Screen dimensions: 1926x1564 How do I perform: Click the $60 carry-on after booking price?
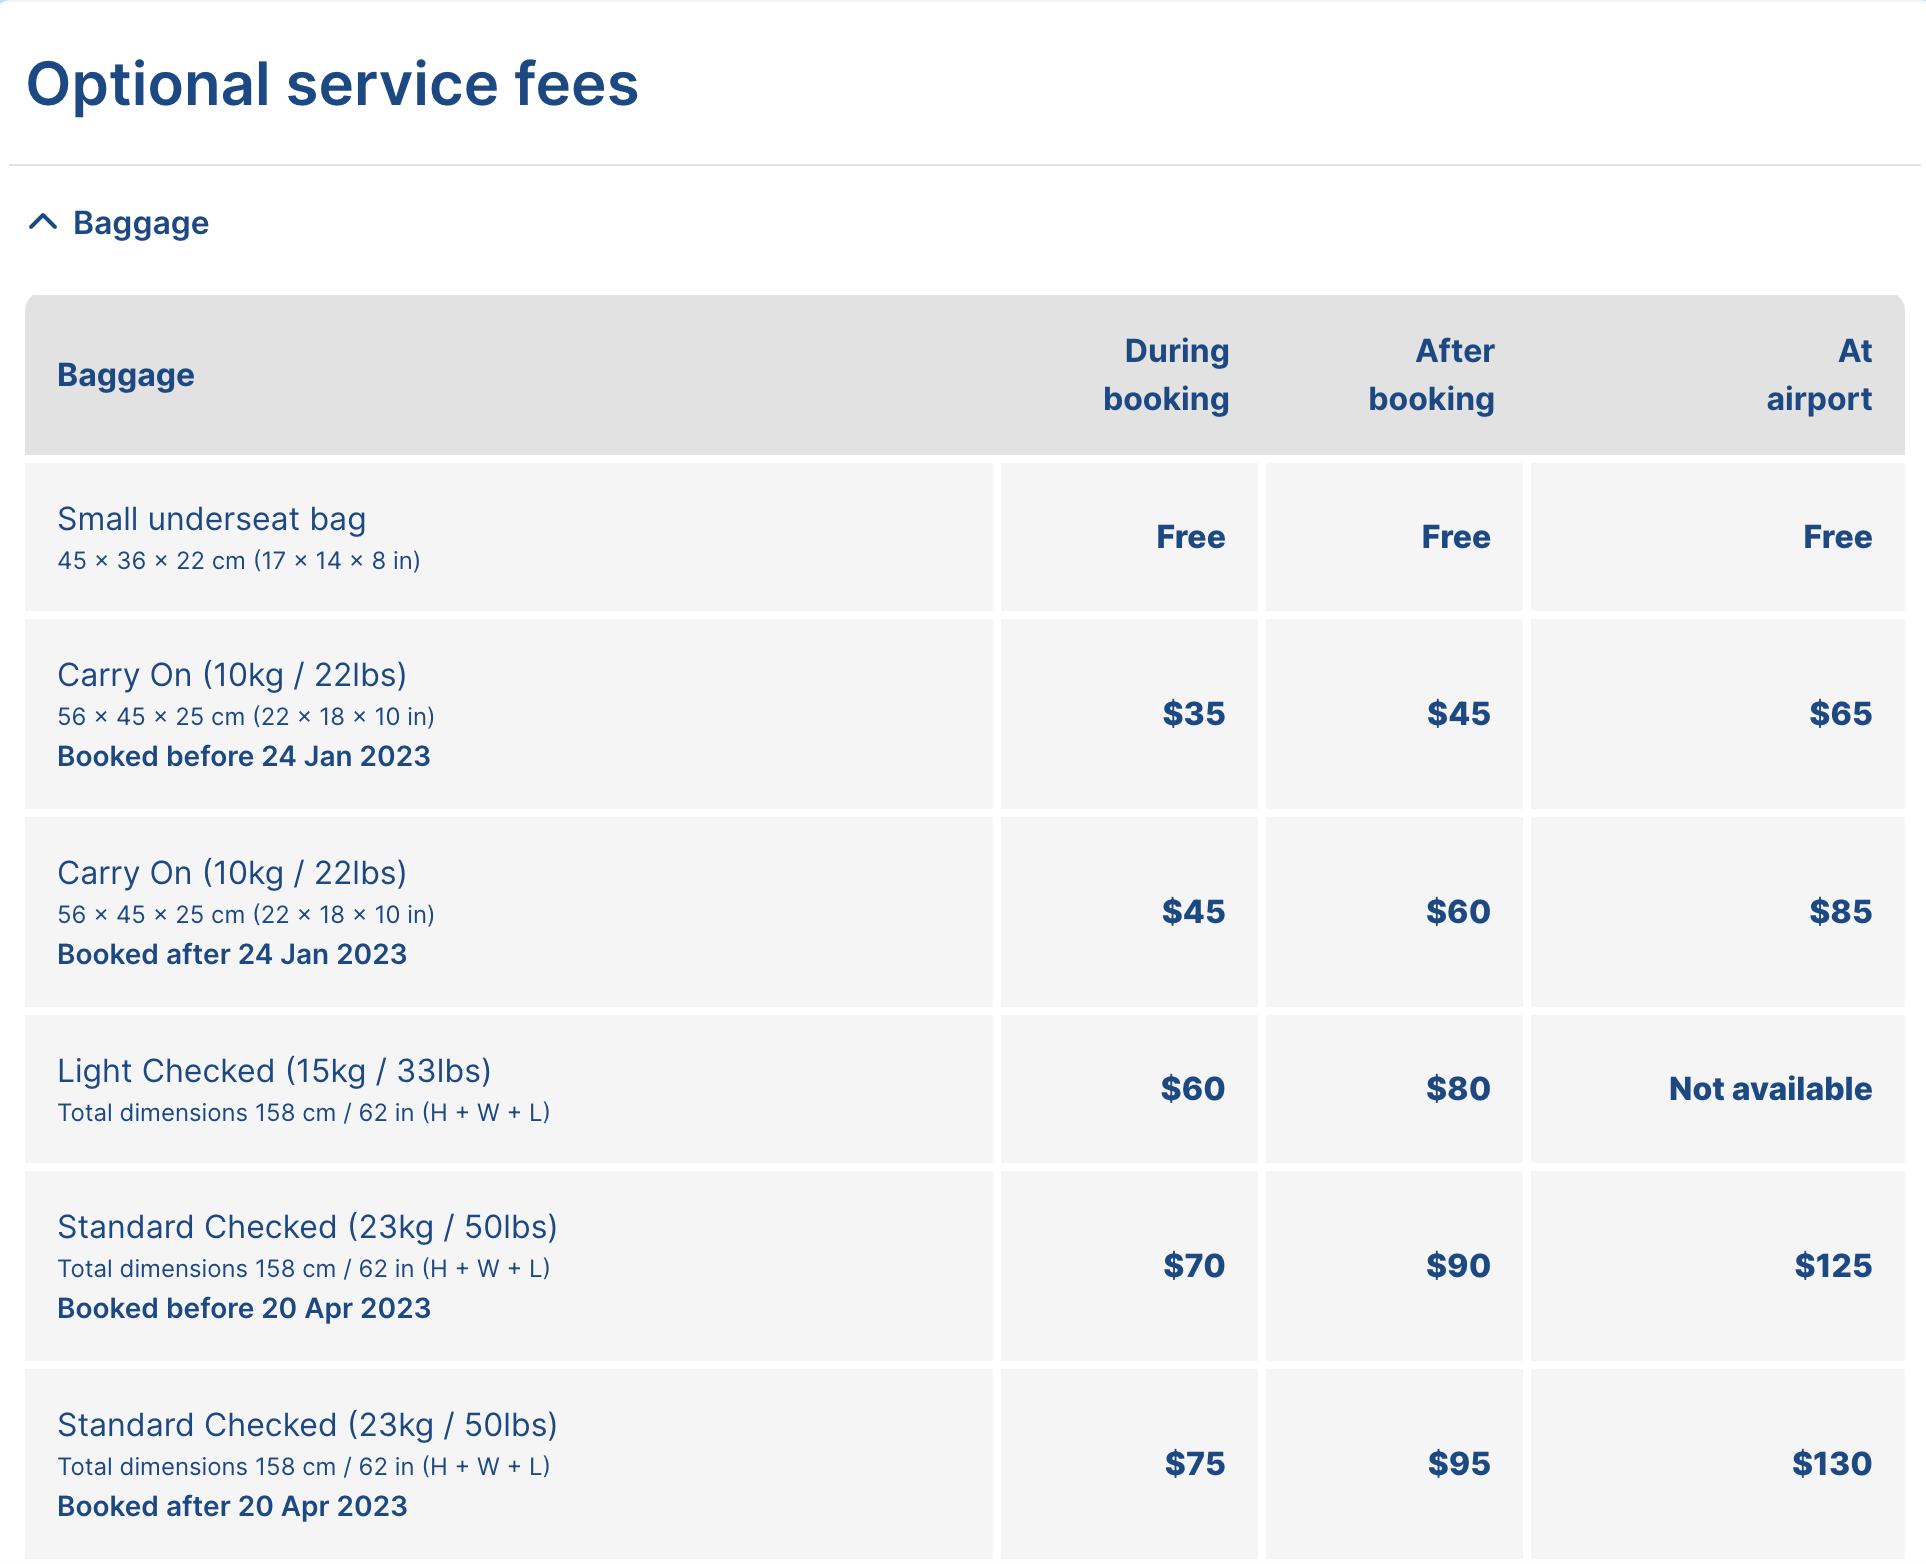(x=1458, y=912)
